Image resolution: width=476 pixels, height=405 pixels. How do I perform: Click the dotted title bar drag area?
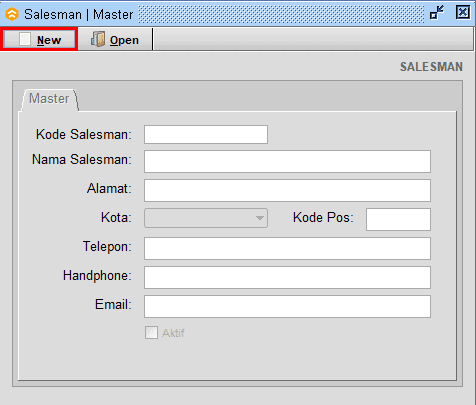click(281, 14)
